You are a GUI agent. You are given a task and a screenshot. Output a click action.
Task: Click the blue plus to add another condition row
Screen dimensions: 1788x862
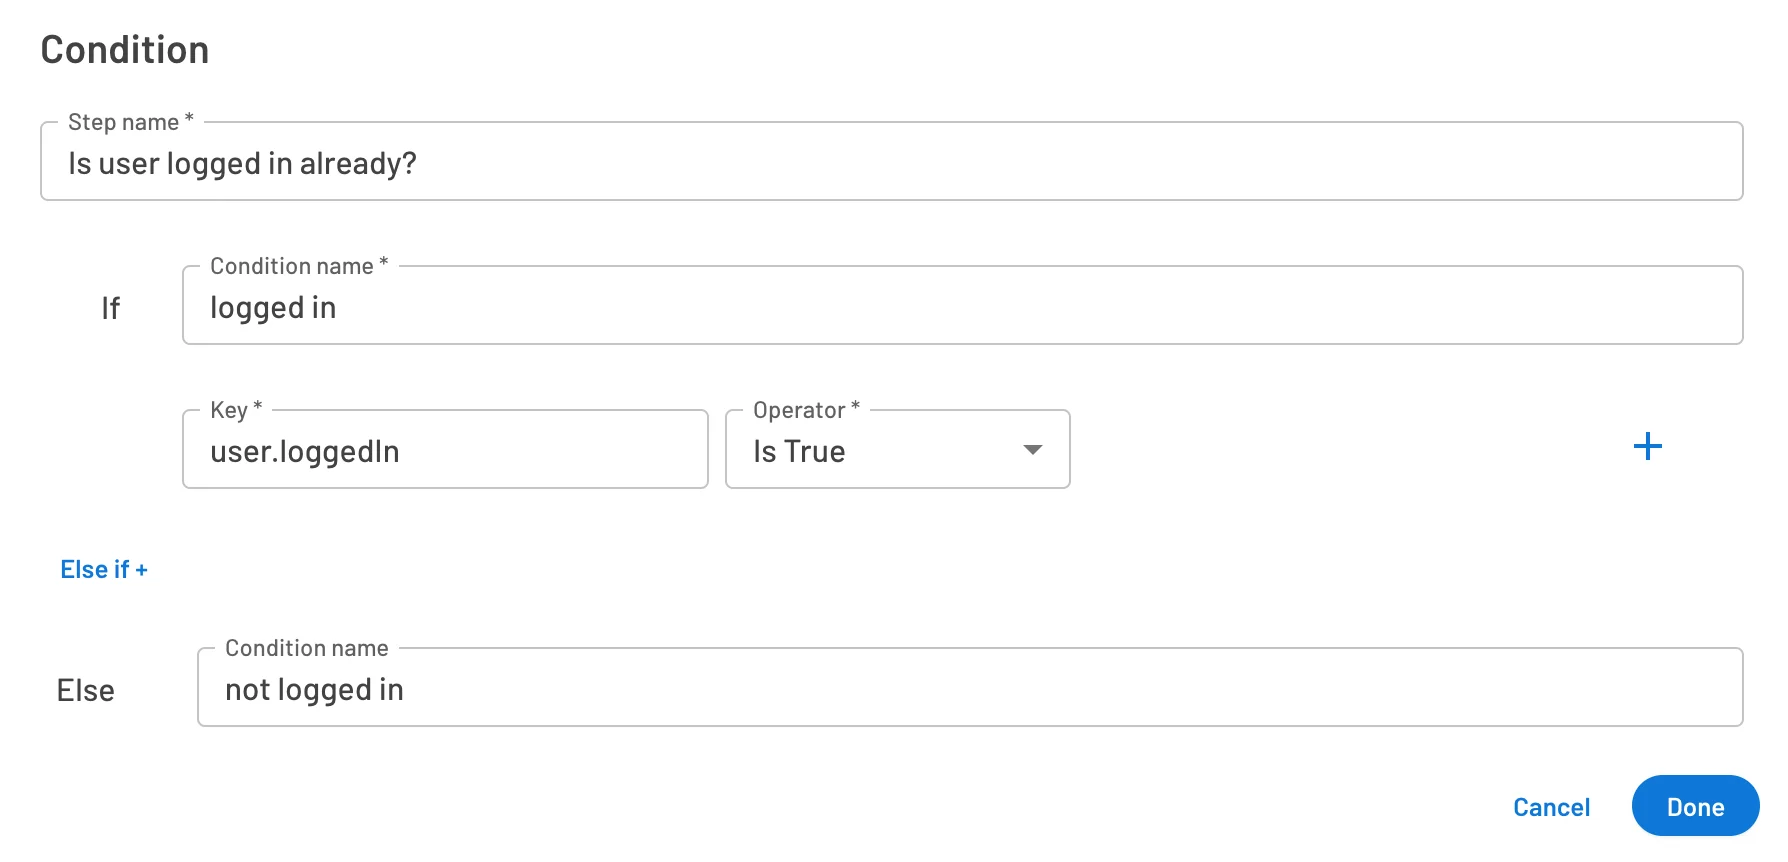pos(1648,447)
